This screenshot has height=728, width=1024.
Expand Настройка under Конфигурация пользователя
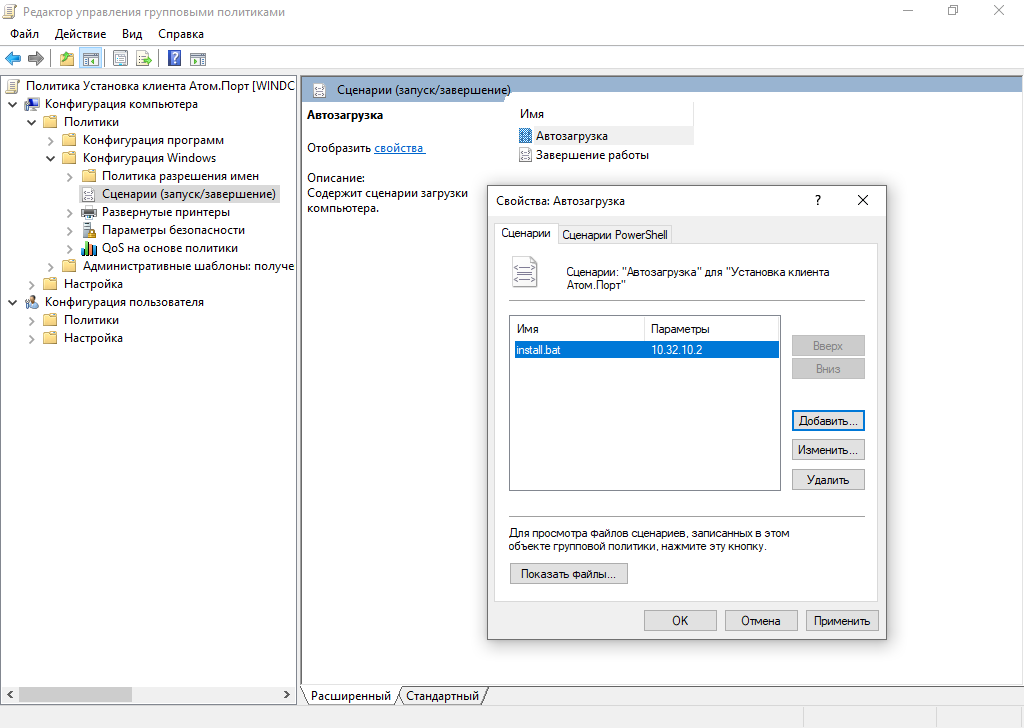31,338
